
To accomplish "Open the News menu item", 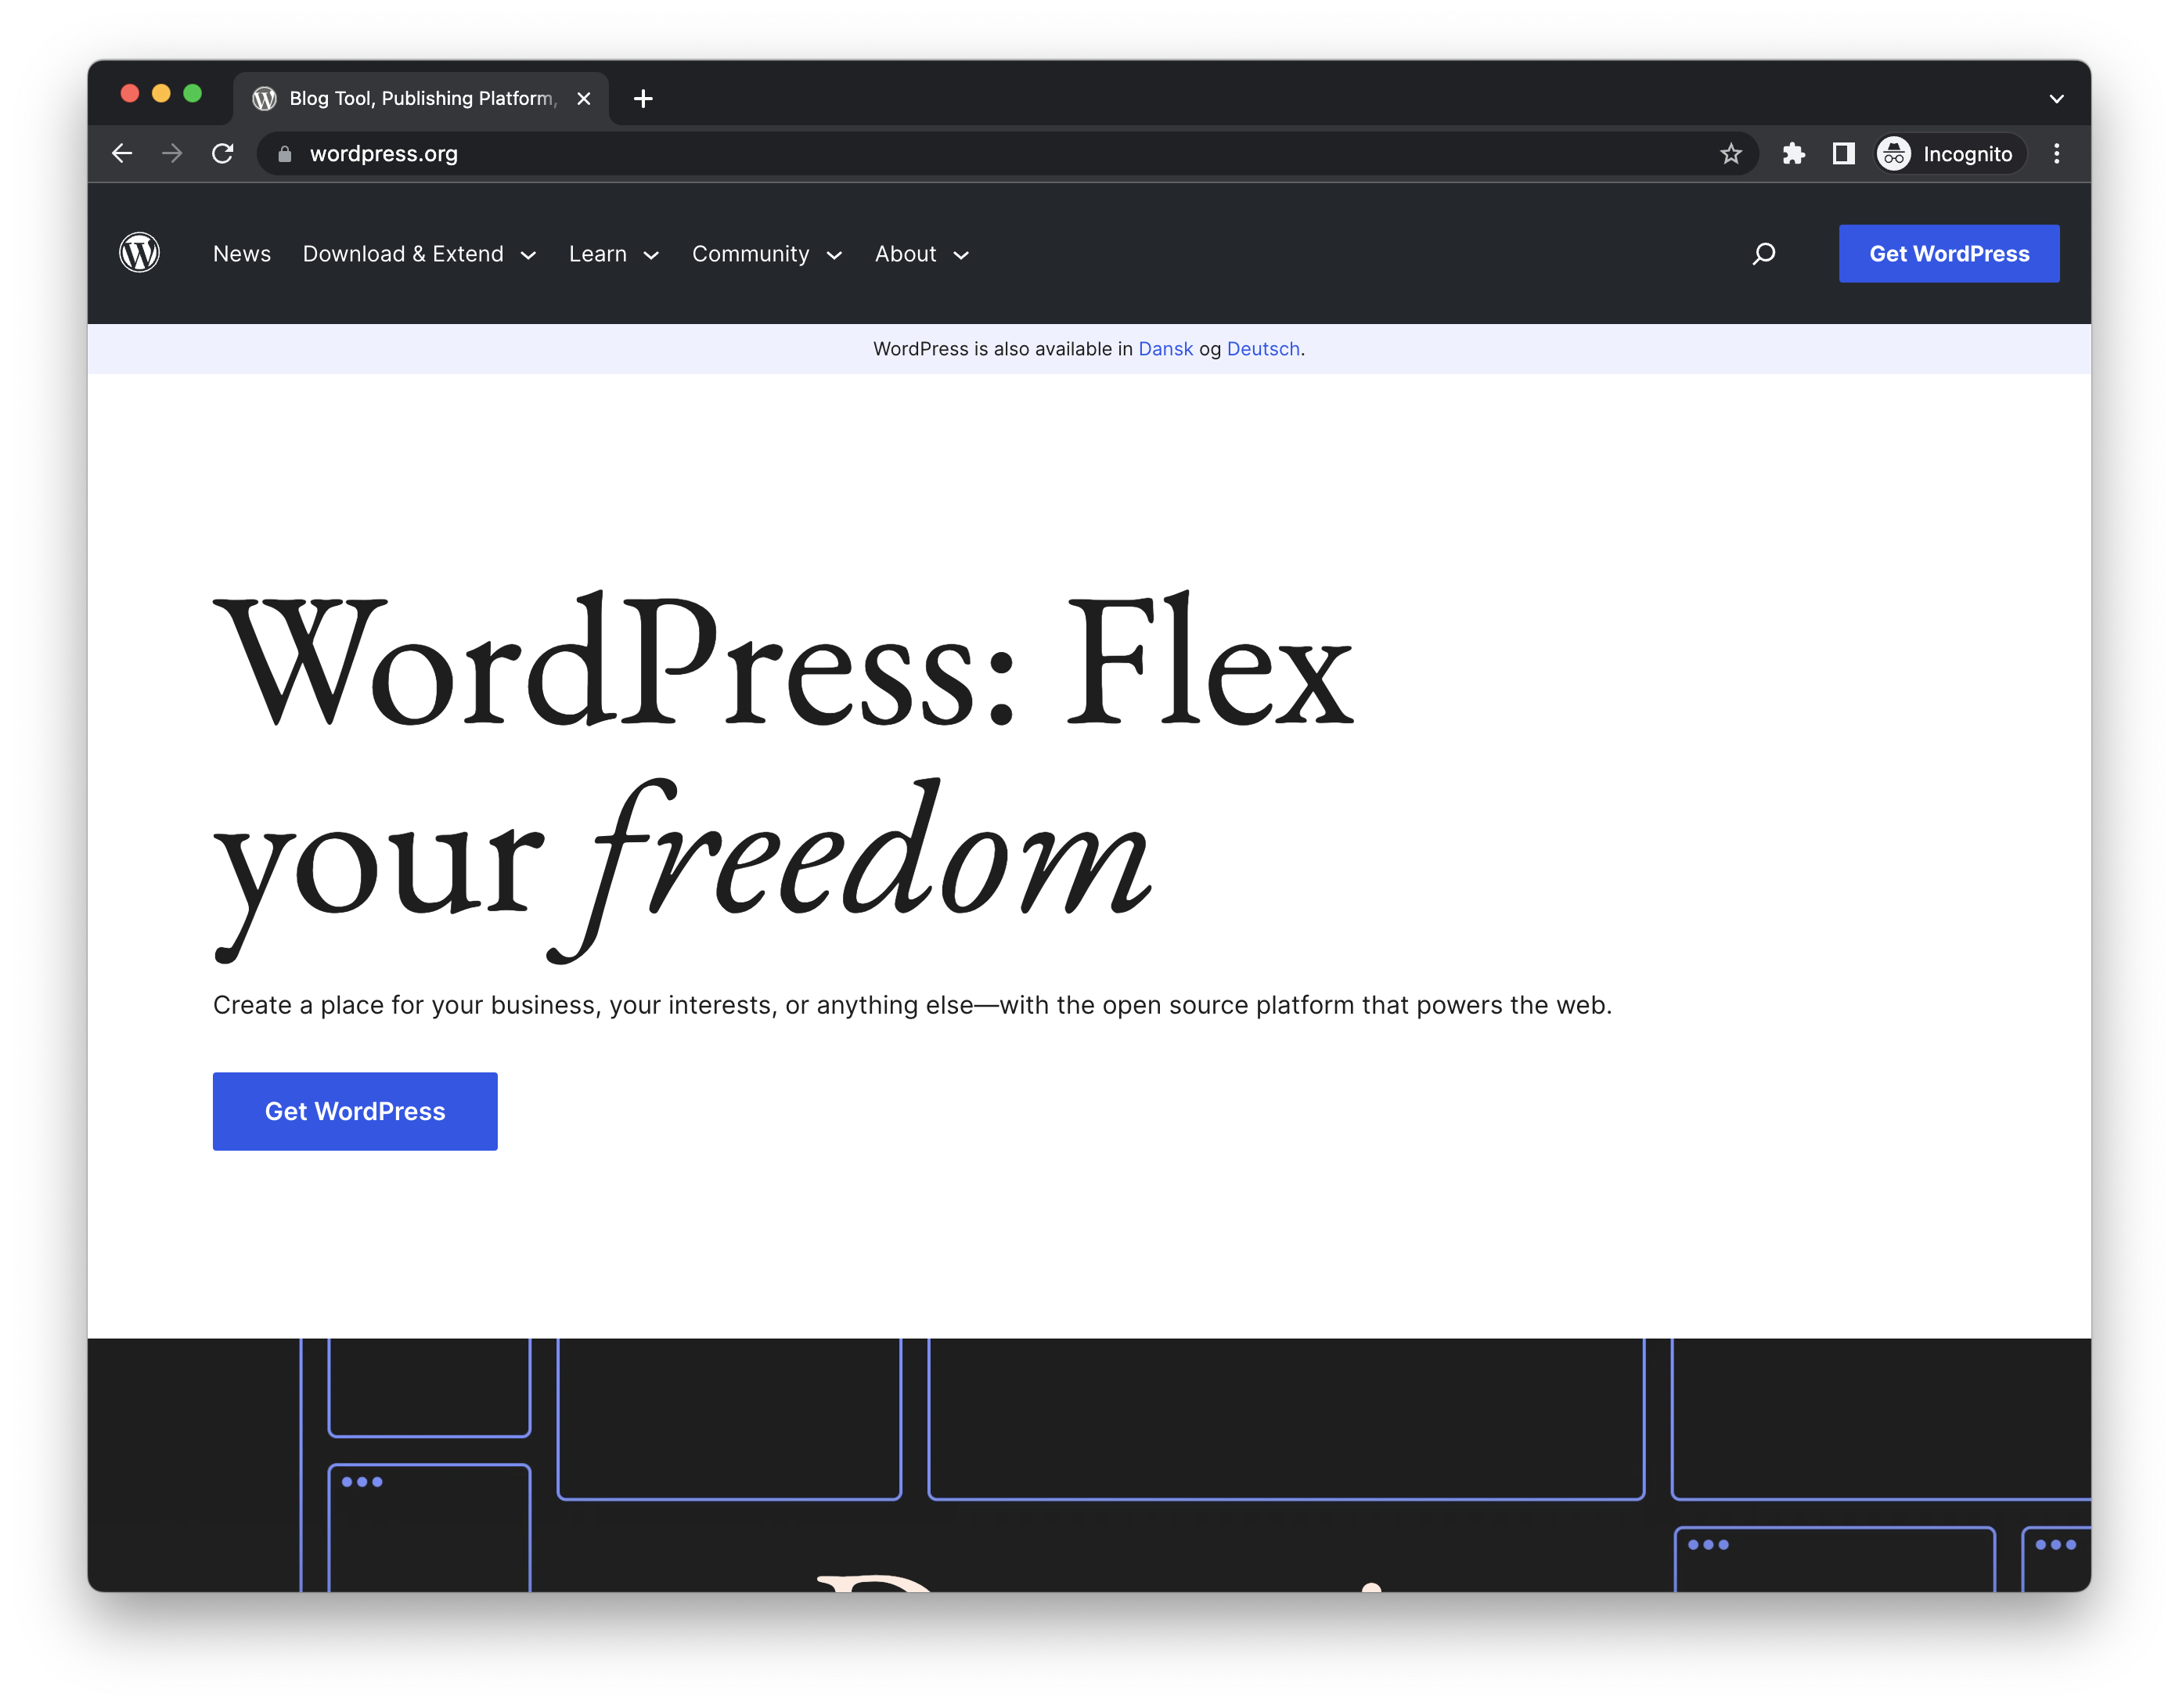I will 242,254.
